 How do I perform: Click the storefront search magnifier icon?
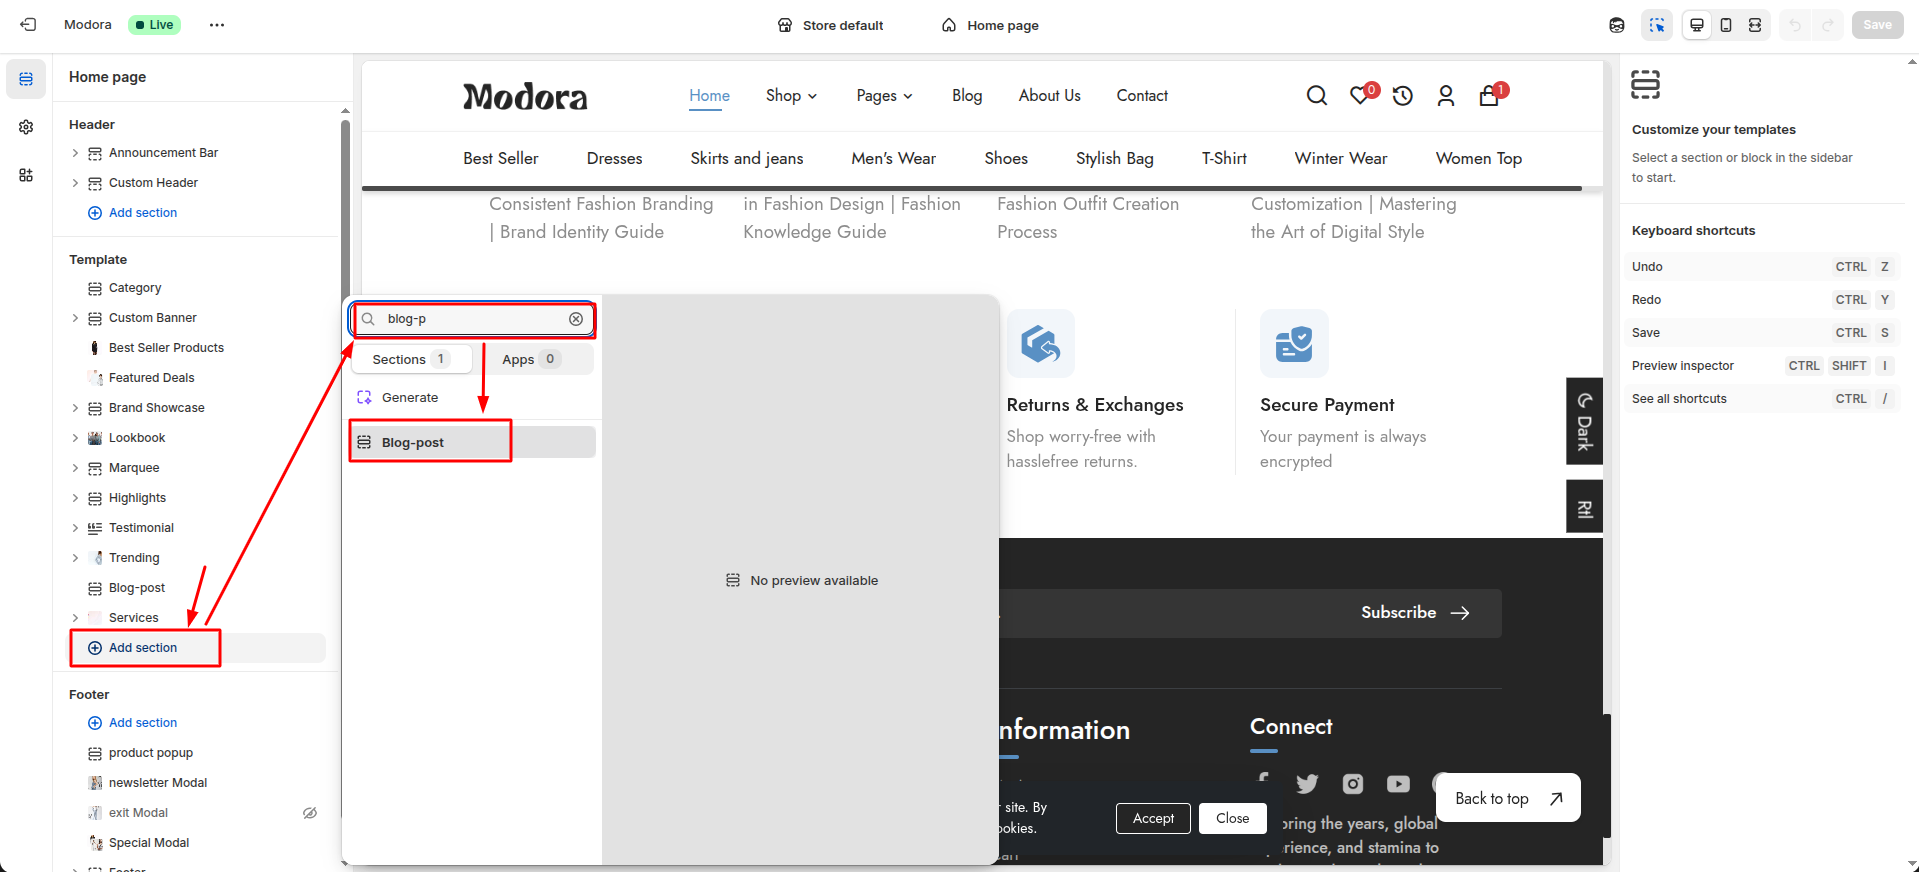click(x=1317, y=95)
